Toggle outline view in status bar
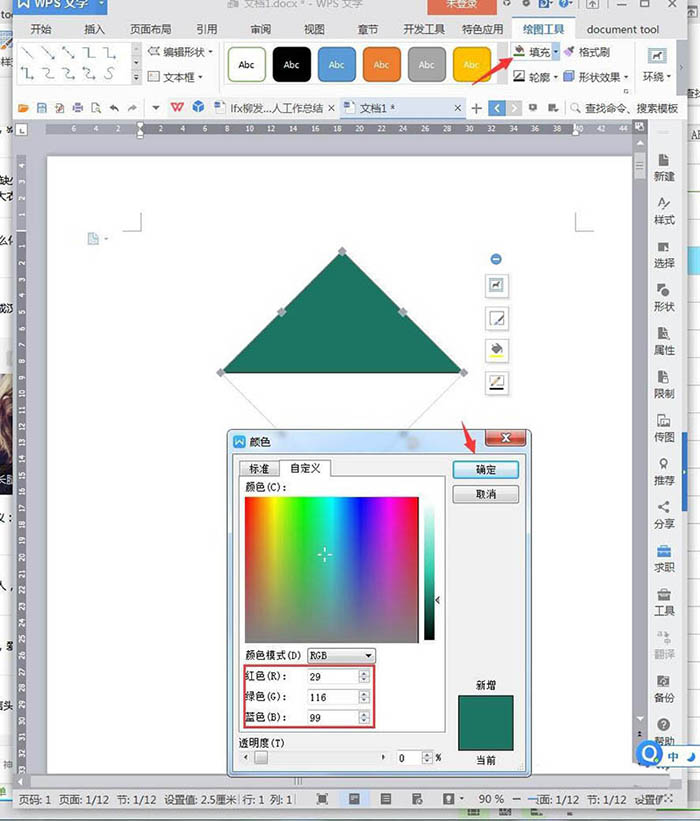 [386, 799]
